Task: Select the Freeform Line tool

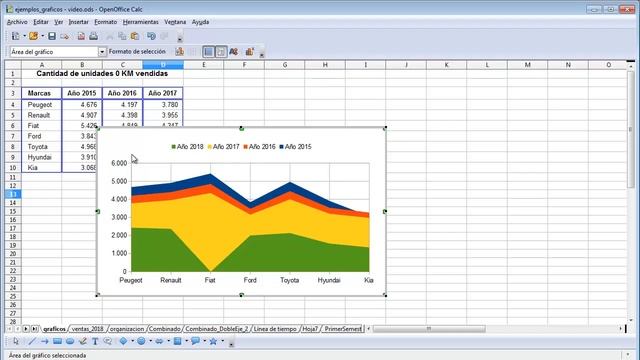Action: tap(82, 341)
